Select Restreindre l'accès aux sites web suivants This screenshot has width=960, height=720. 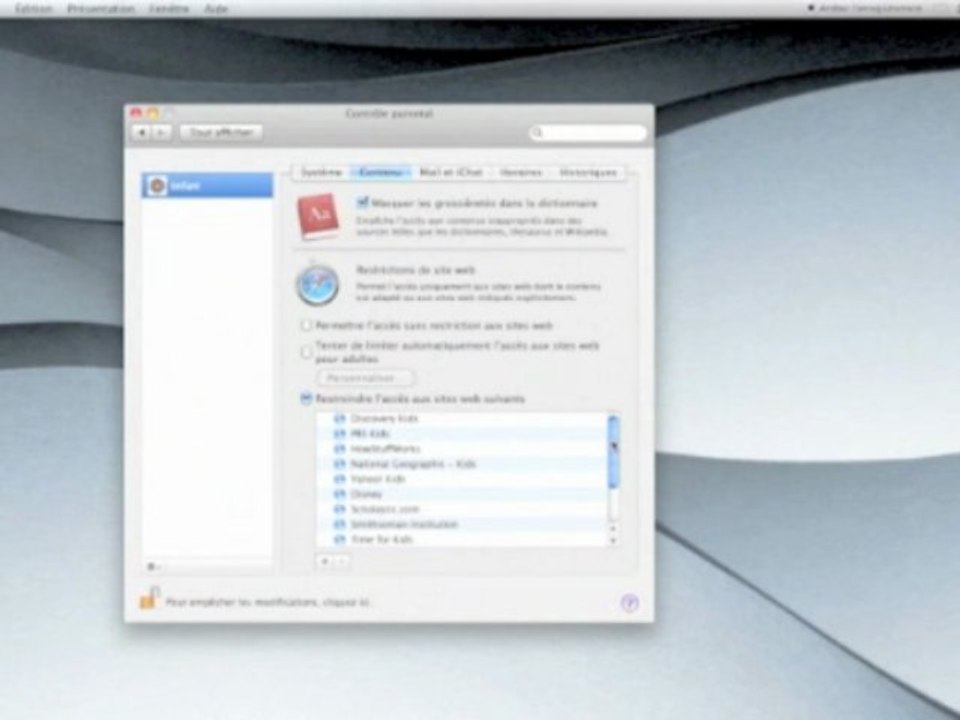306,399
